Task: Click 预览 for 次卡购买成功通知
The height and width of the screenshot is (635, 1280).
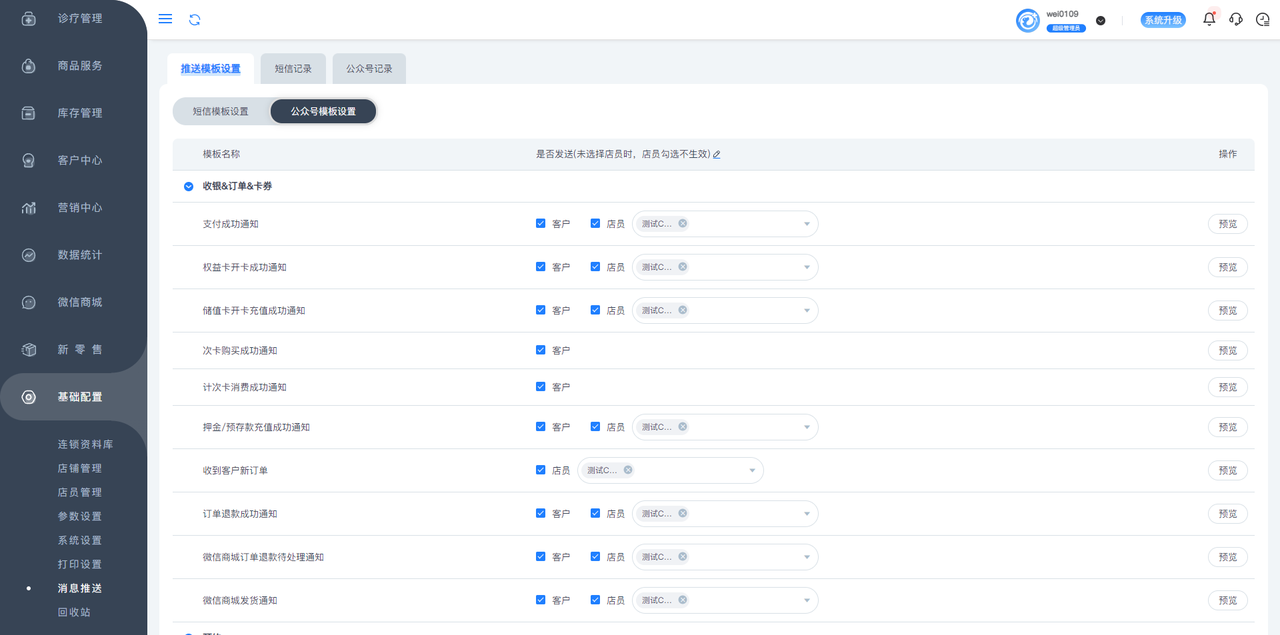Action: click(1228, 350)
